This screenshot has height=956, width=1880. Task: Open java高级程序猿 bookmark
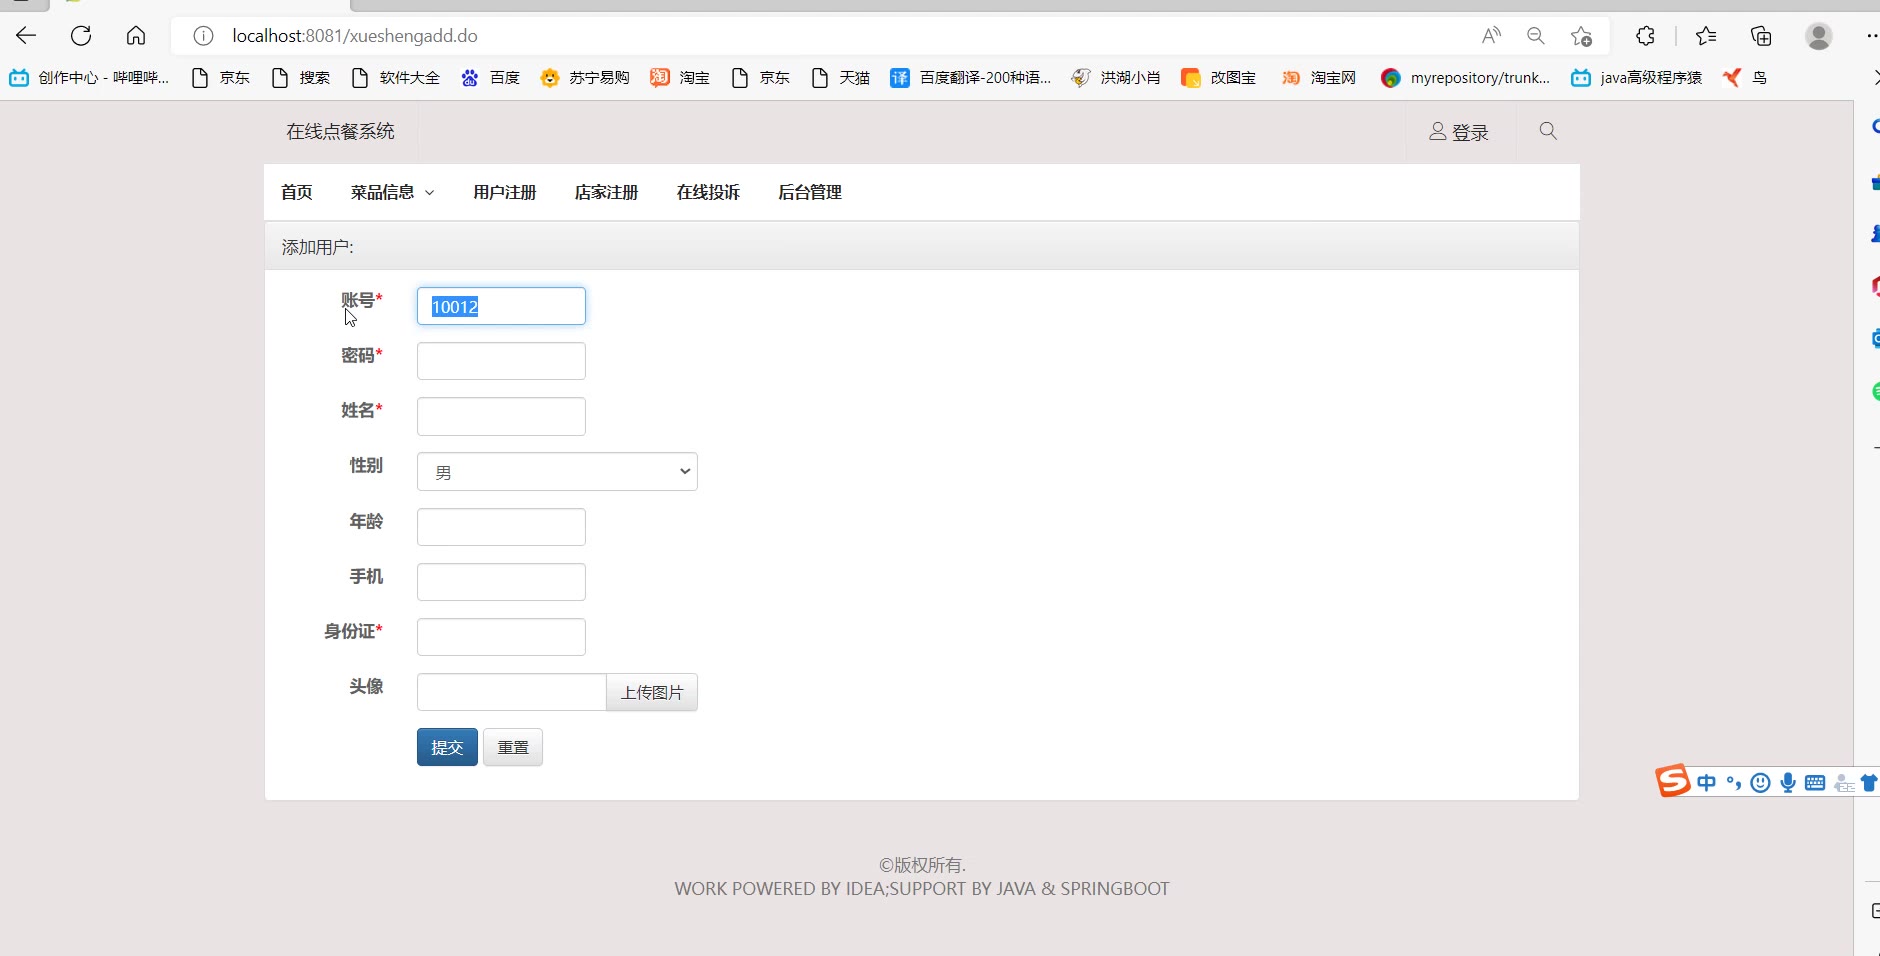1636,78
